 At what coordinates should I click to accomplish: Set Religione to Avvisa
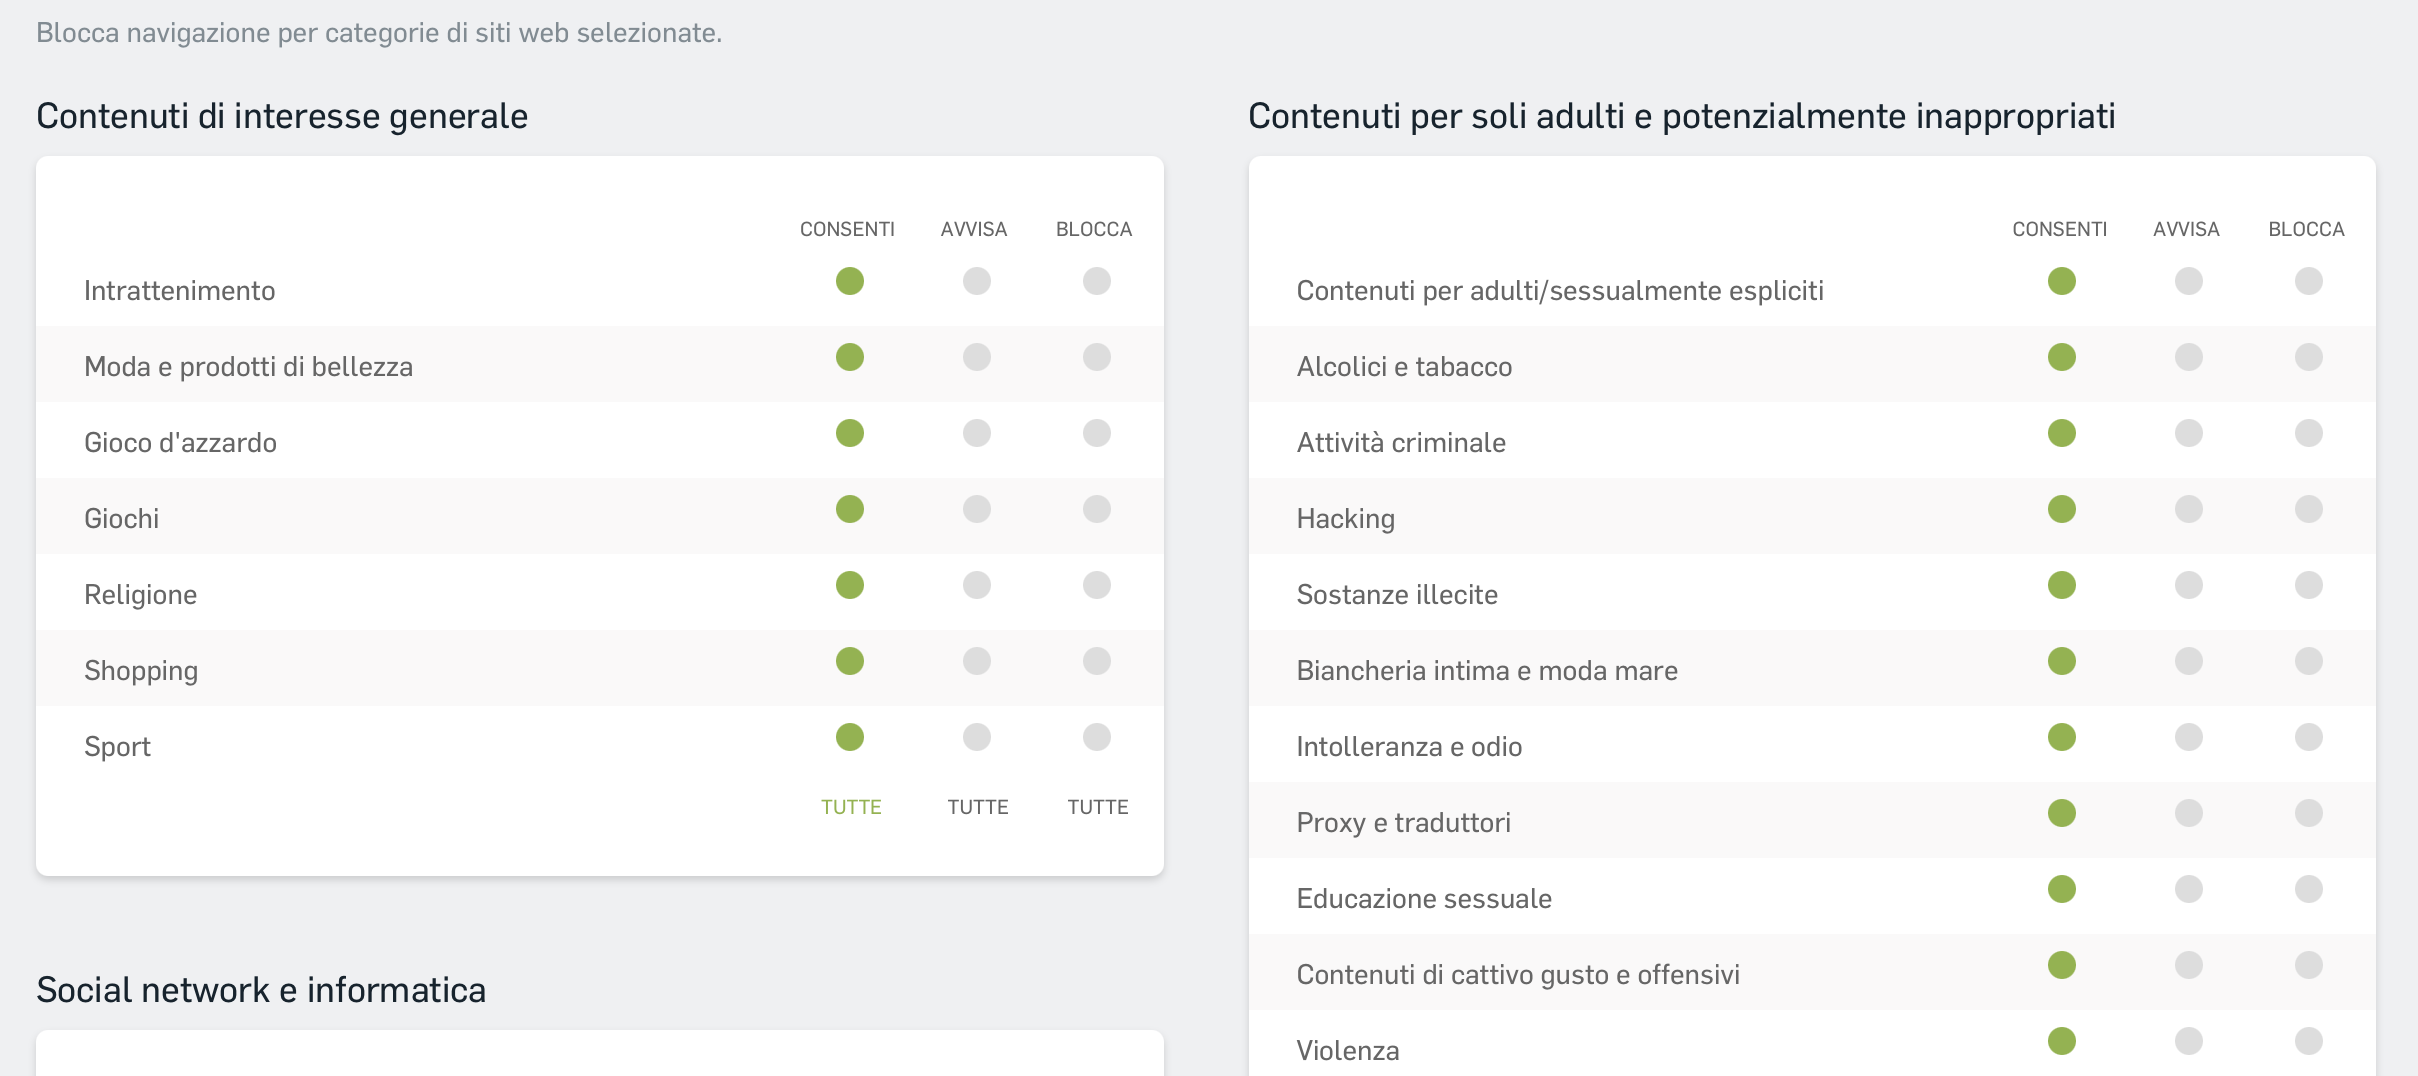click(977, 585)
